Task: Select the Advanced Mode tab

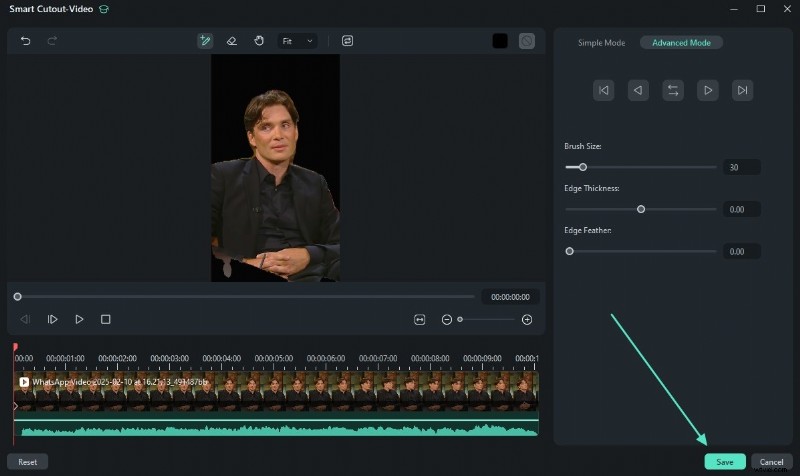Action: click(x=680, y=43)
